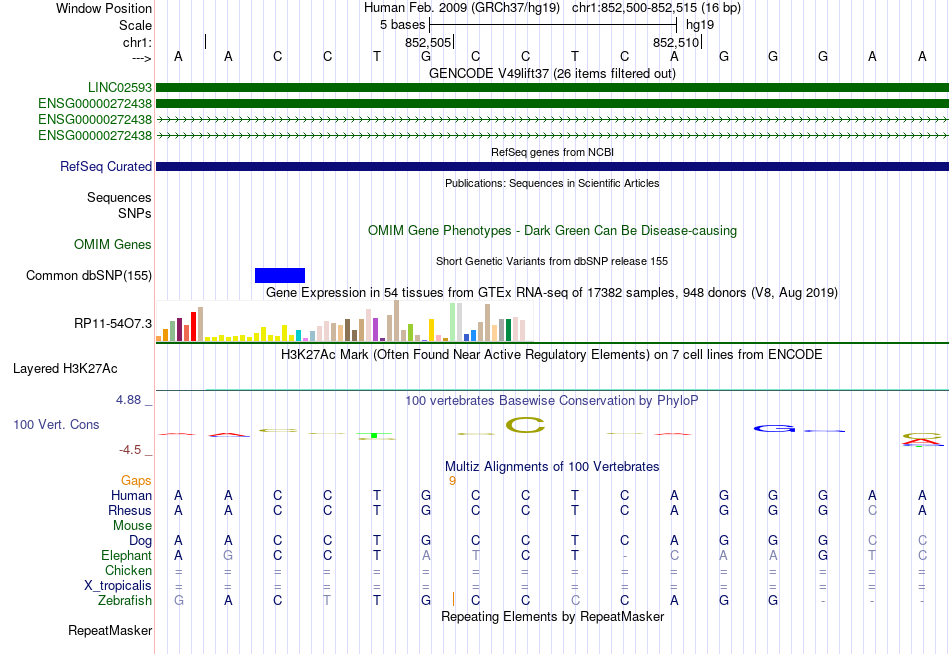Click the Short Genetic Variants from dbSNP title

[552, 261]
